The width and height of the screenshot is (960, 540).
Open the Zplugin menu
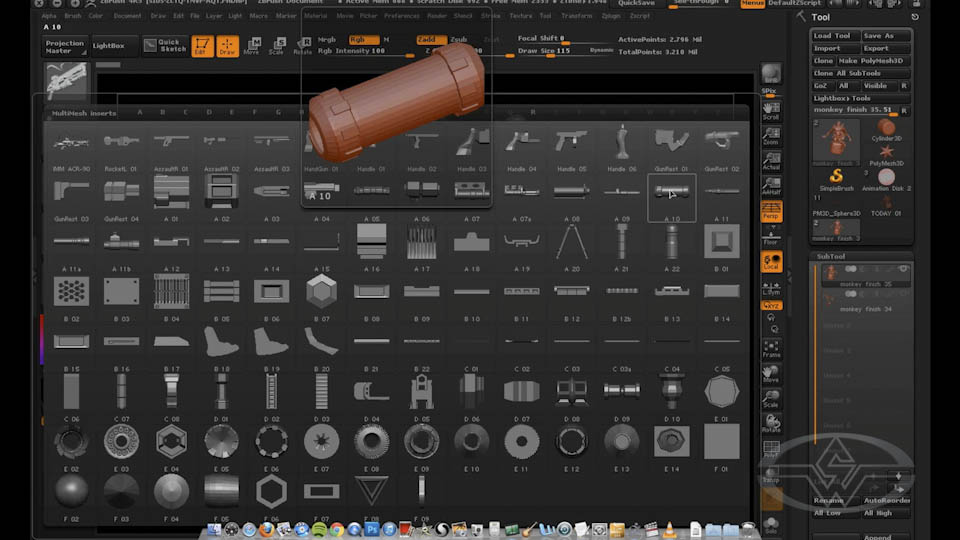610,16
